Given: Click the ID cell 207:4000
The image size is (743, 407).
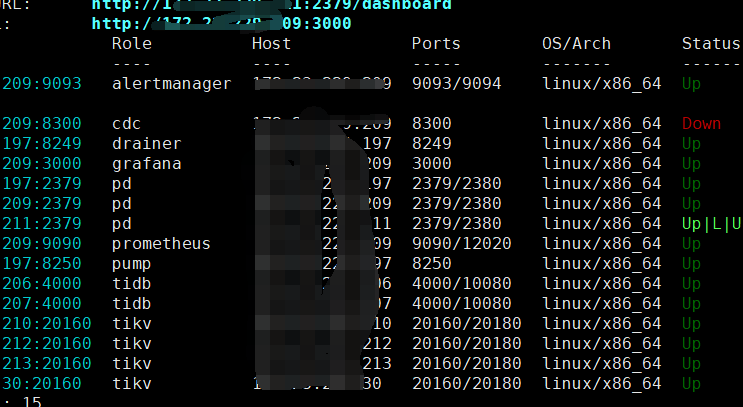Looking at the screenshot, I should tap(42, 303).
